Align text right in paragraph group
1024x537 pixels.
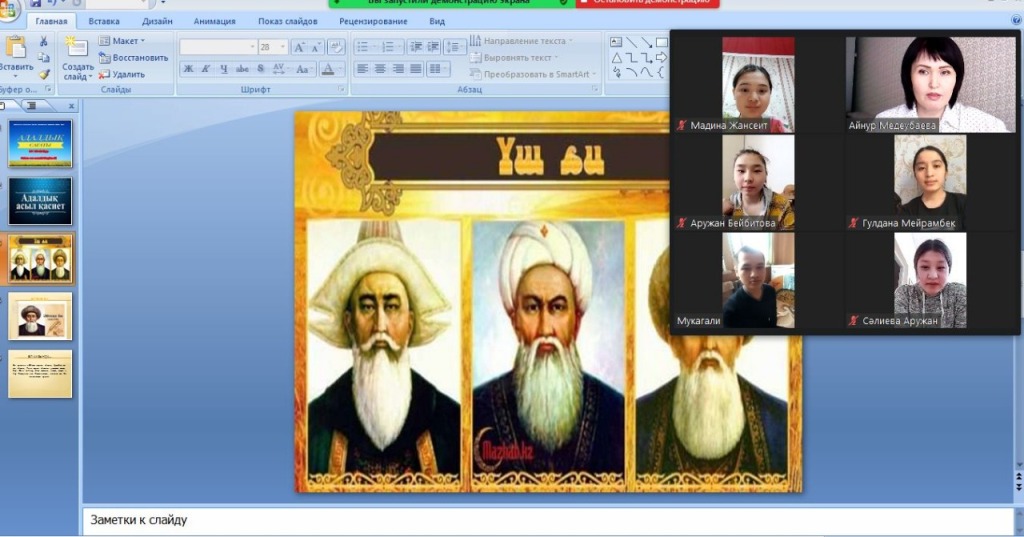398,69
